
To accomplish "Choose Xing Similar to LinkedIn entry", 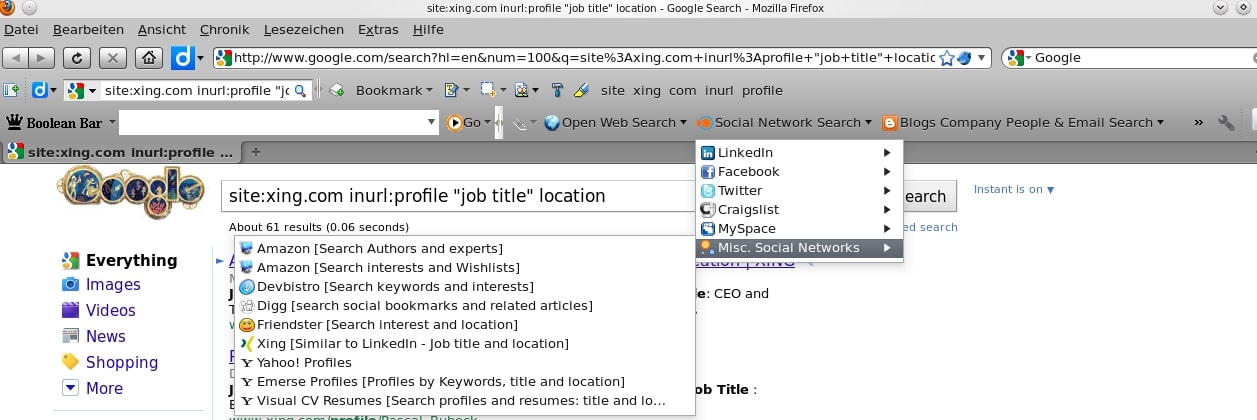I will click(465, 343).
